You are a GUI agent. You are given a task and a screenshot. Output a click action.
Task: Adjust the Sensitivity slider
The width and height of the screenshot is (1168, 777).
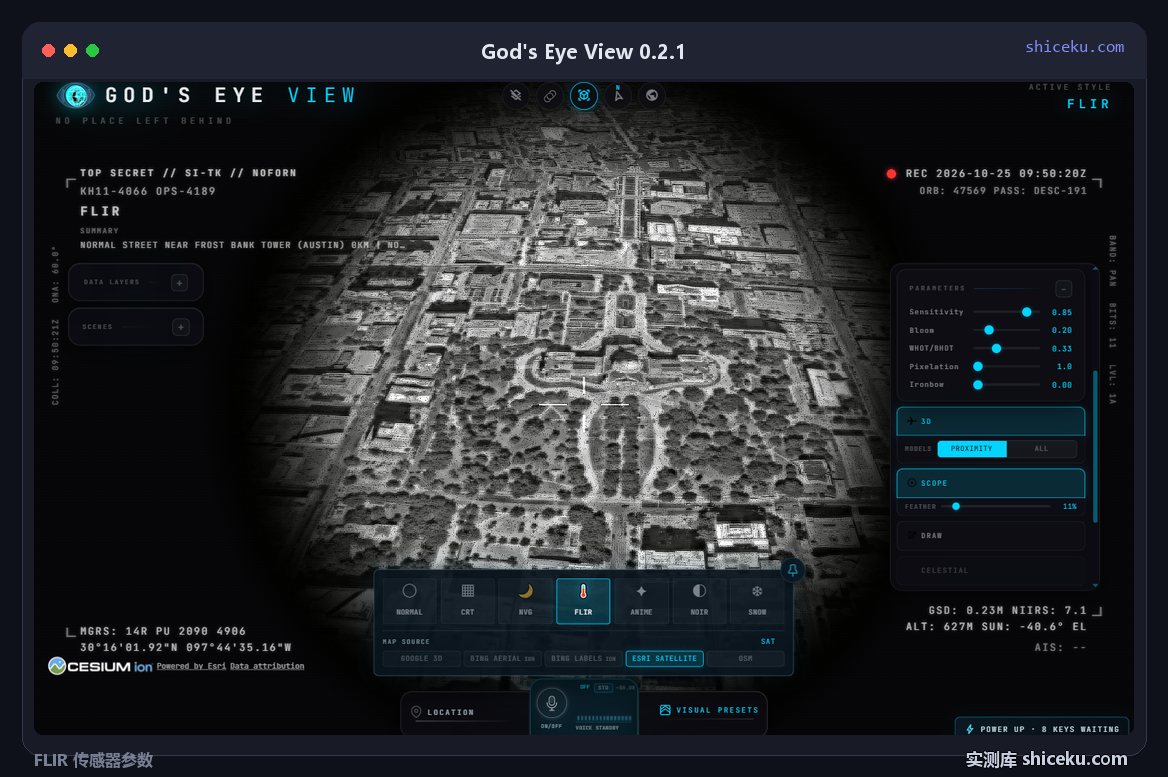[1006, 312]
